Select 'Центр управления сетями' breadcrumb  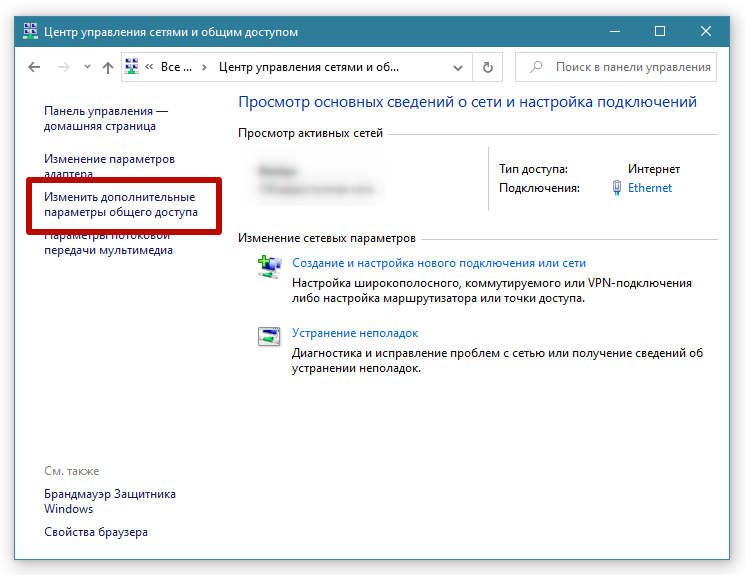(308, 68)
